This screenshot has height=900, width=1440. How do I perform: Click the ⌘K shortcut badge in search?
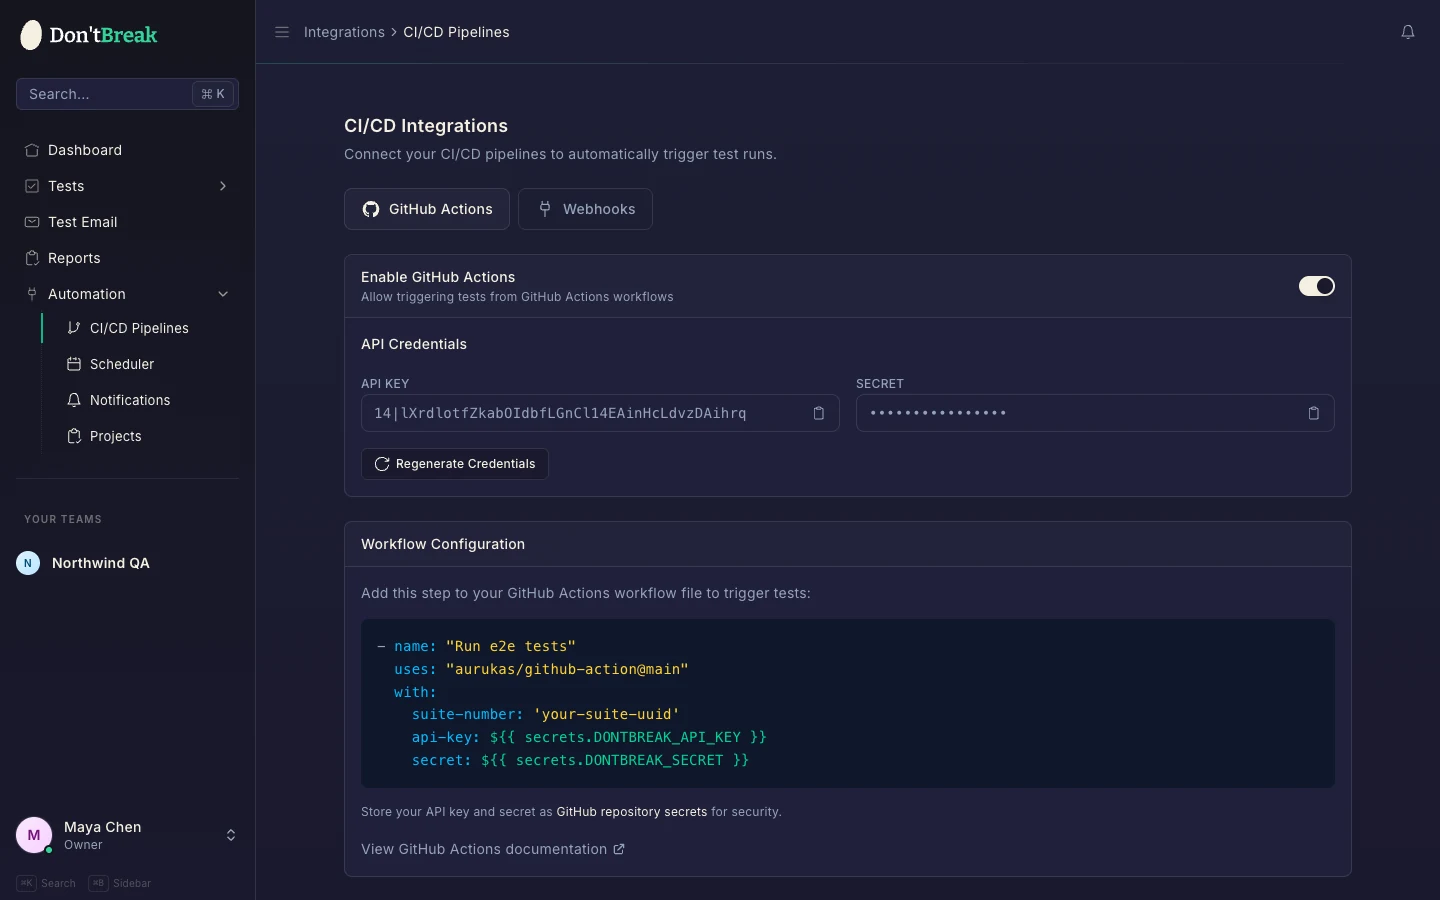pyautogui.click(x=213, y=94)
